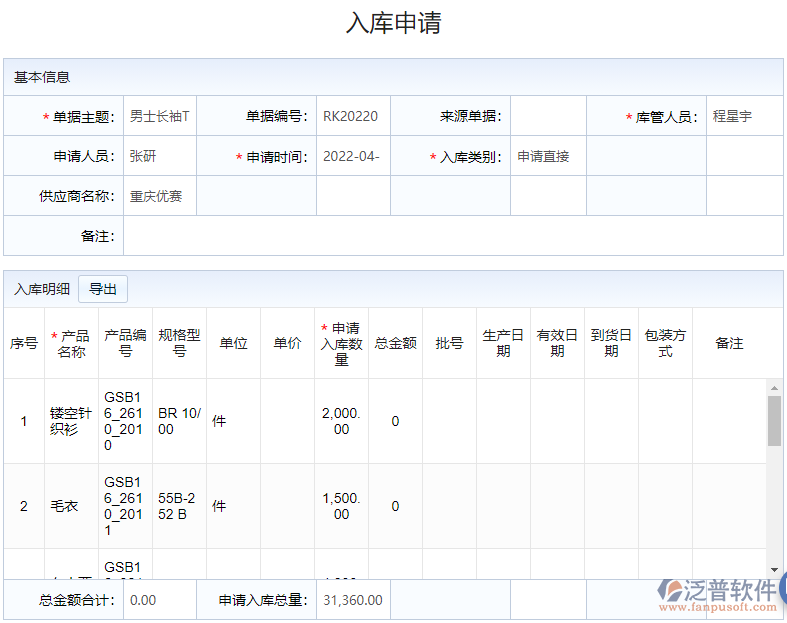Image resolution: width=787 pixels, height=623 pixels.
Task: Click the vertical scrollbar thumb in table
Action: (x=774, y=420)
